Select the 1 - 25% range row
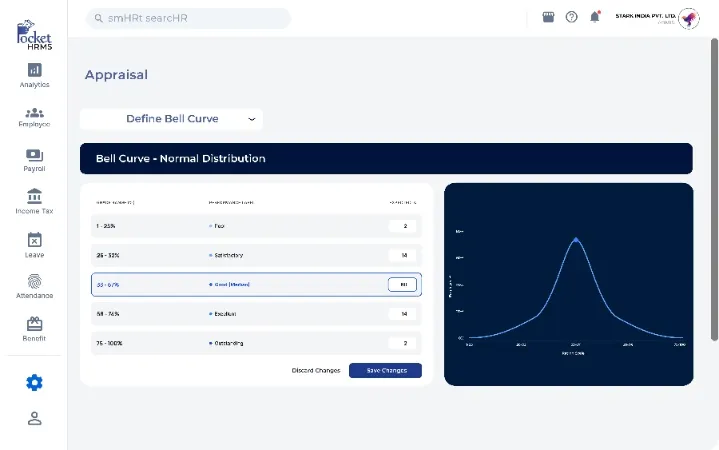Viewport: 719px width, 450px height. [256, 226]
